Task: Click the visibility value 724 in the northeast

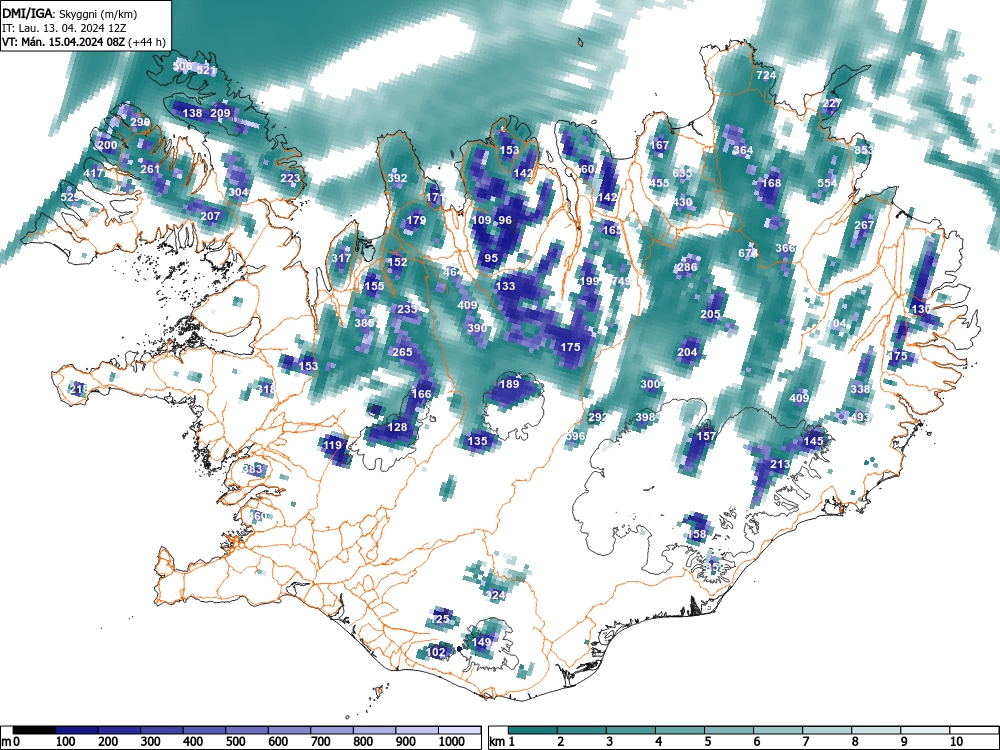Action: [x=766, y=75]
